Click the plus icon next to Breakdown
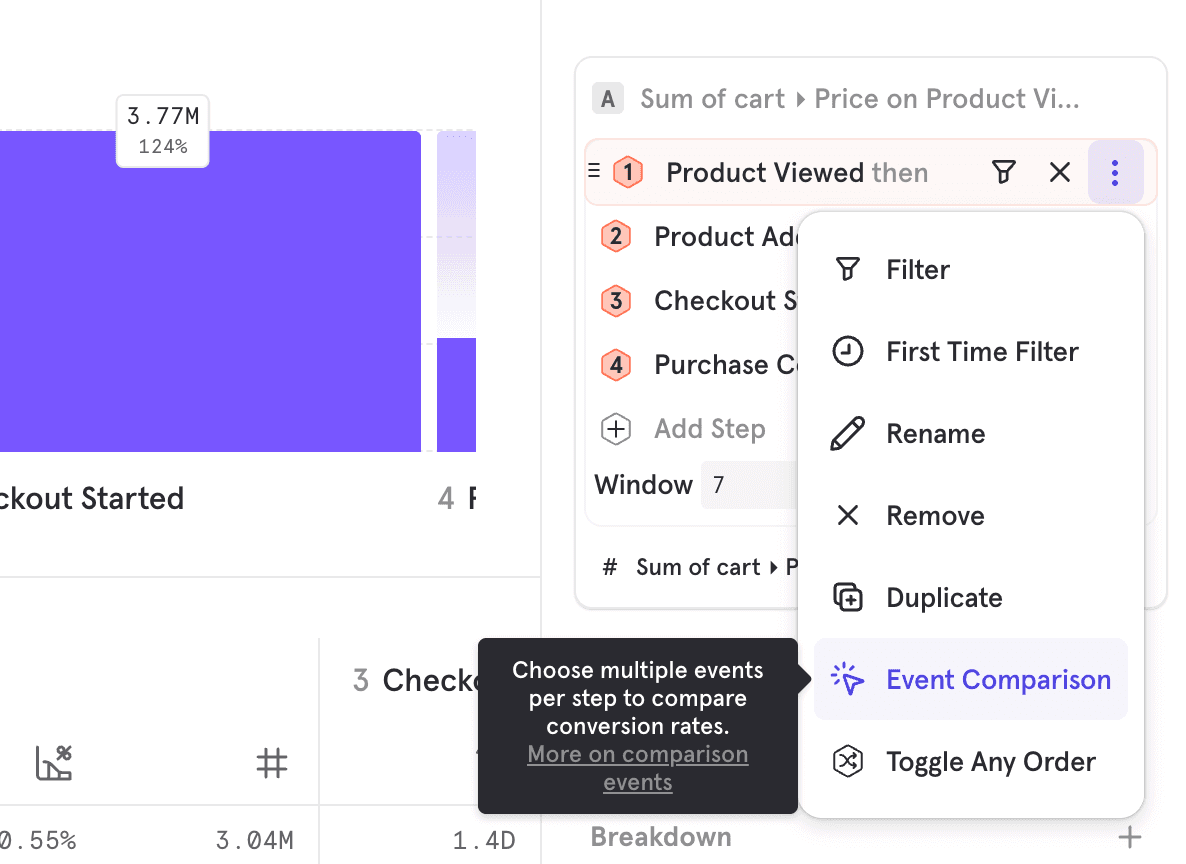This screenshot has width=1186, height=864. coord(1129,837)
